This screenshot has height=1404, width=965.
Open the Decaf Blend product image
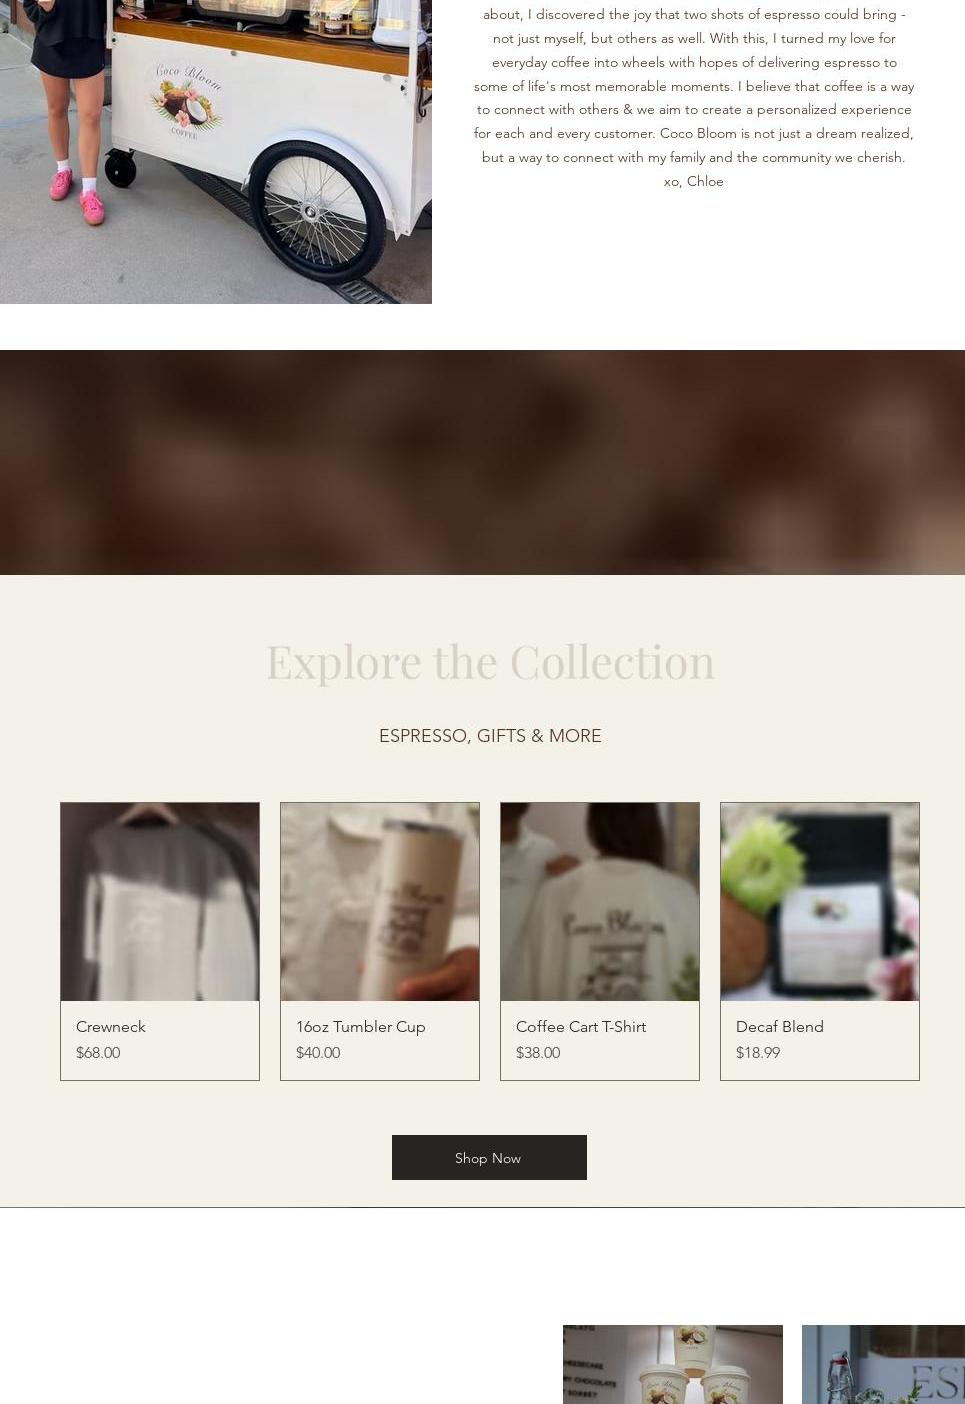[x=820, y=901]
